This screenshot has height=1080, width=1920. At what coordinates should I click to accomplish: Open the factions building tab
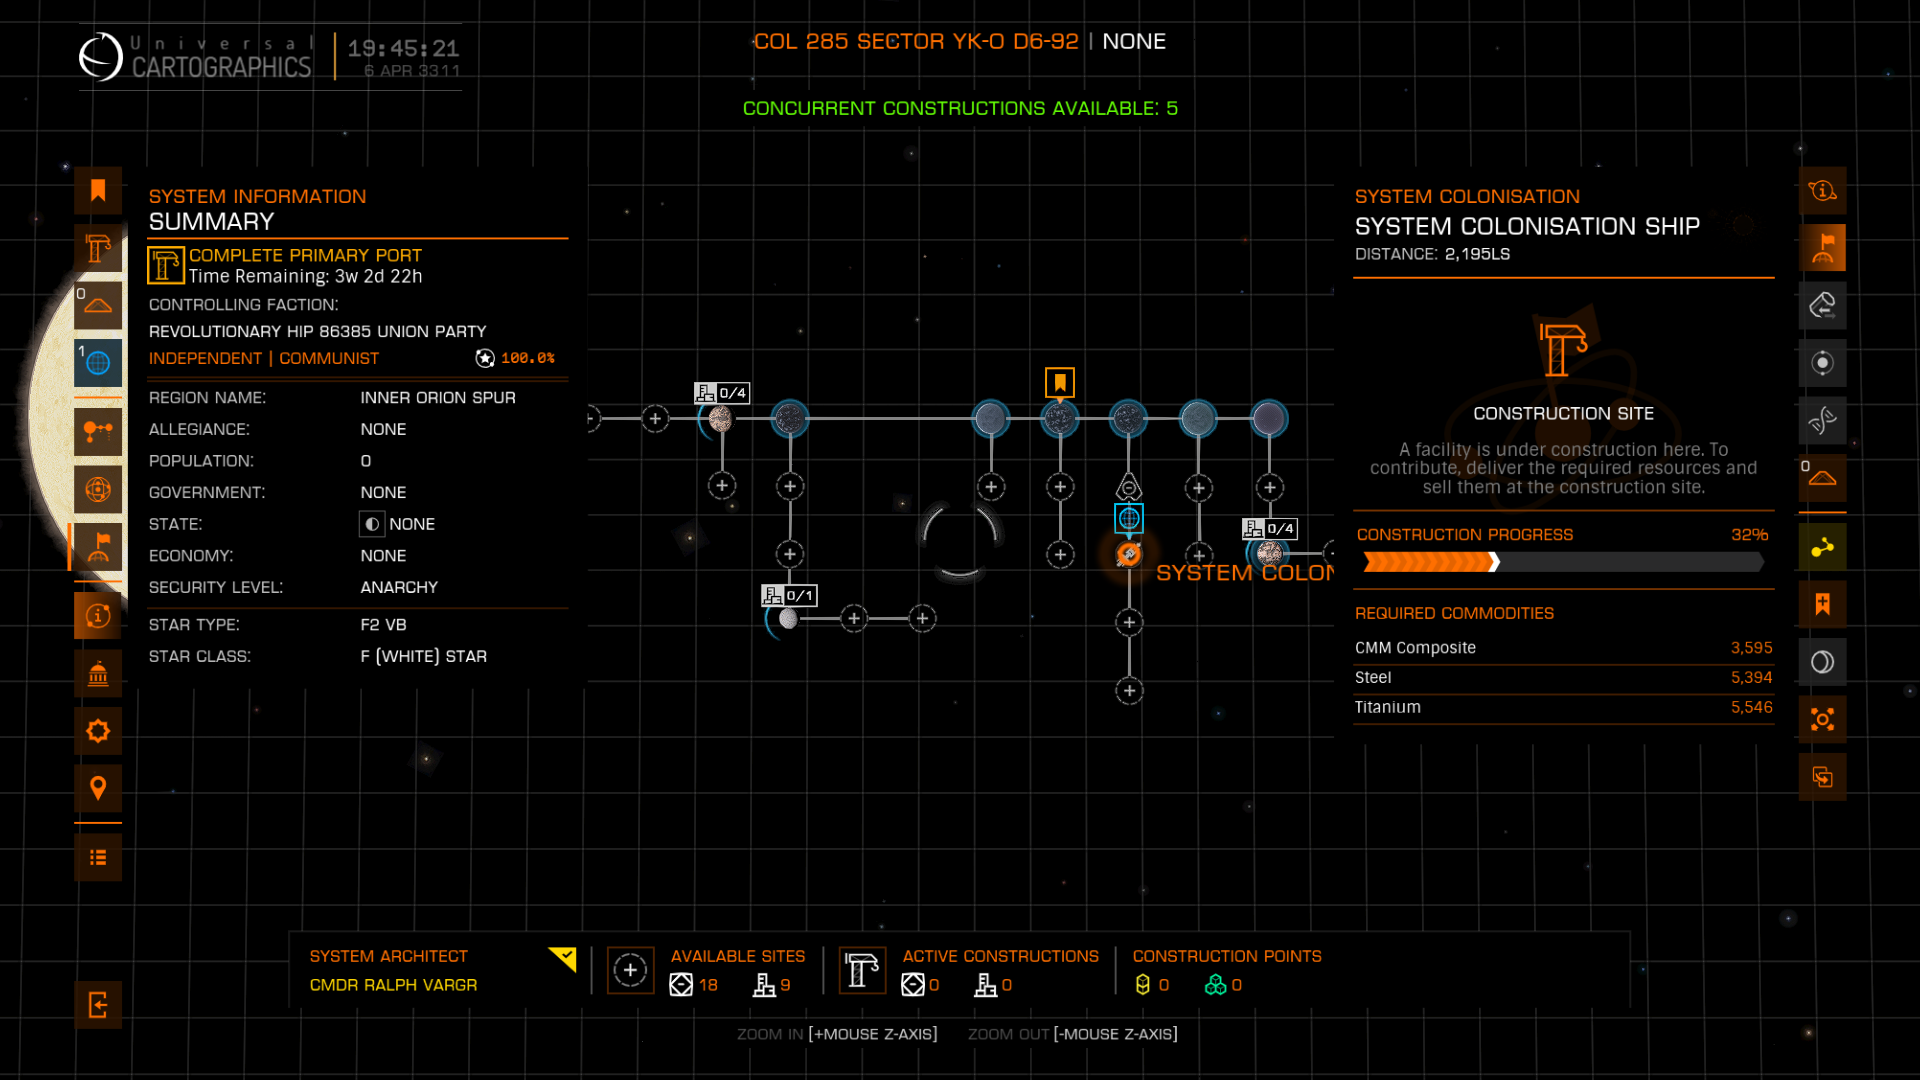[98, 674]
